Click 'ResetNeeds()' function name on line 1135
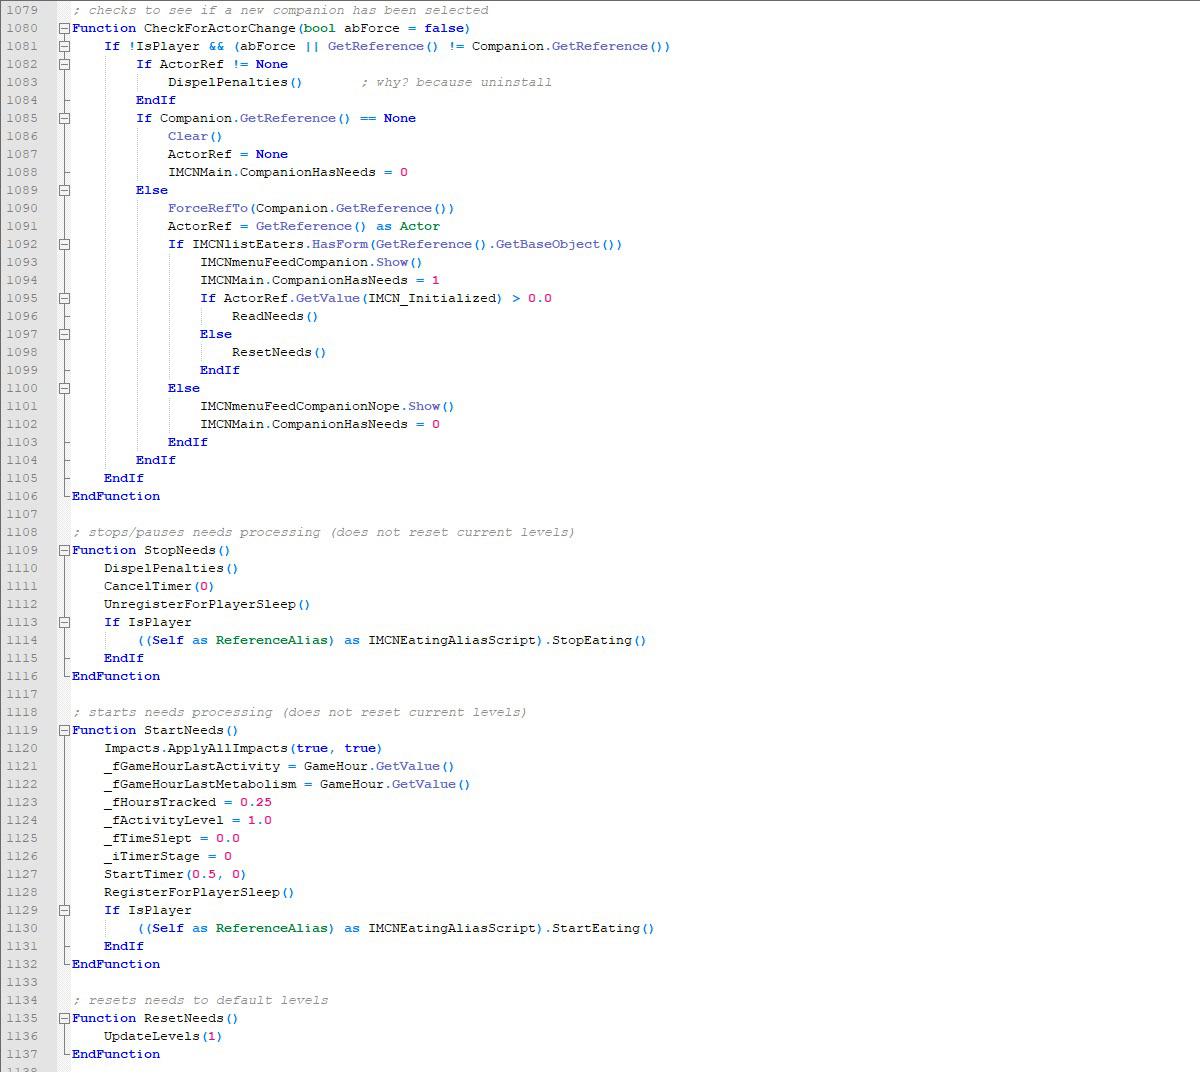Viewport: 1200px width, 1072px height. [191, 1018]
